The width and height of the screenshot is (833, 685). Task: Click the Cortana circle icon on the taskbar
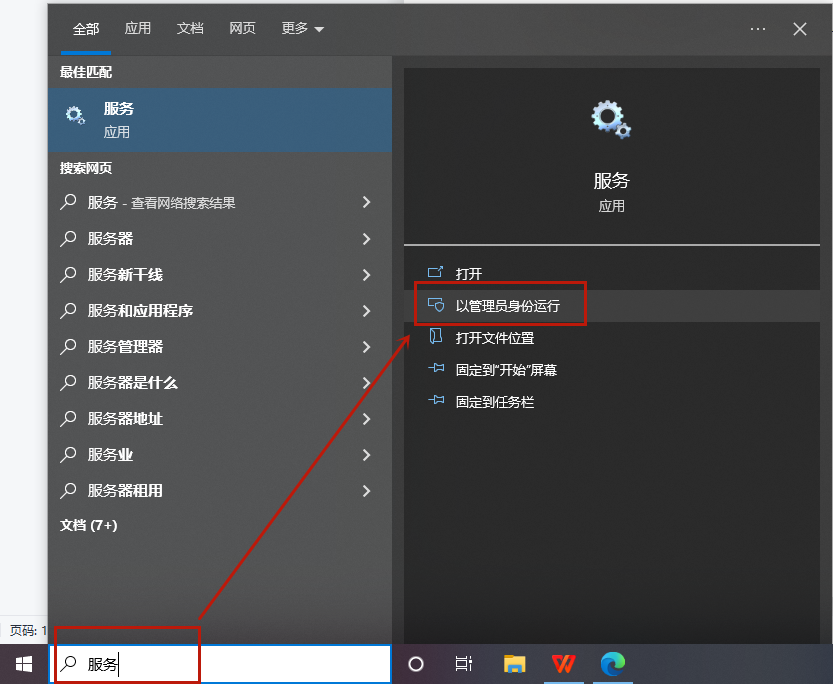(414, 663)
